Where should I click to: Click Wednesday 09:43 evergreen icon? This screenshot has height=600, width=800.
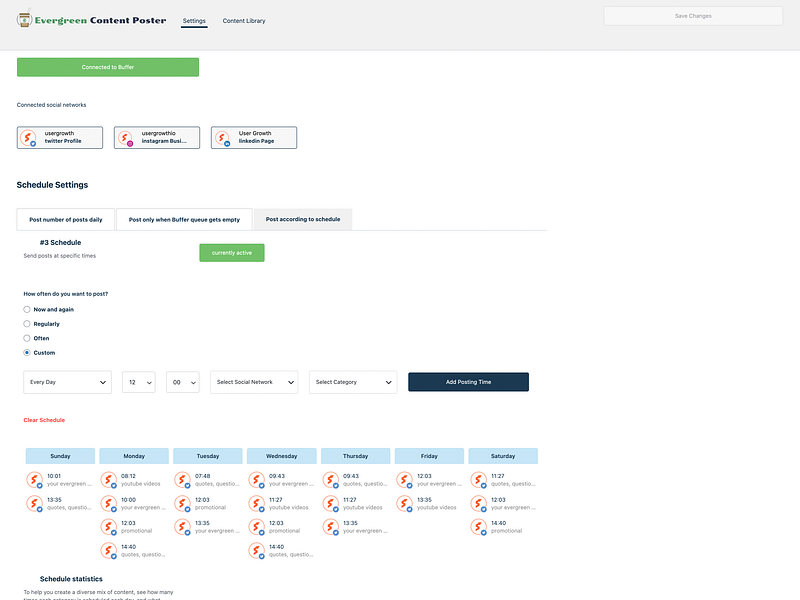tap(257, 480)
